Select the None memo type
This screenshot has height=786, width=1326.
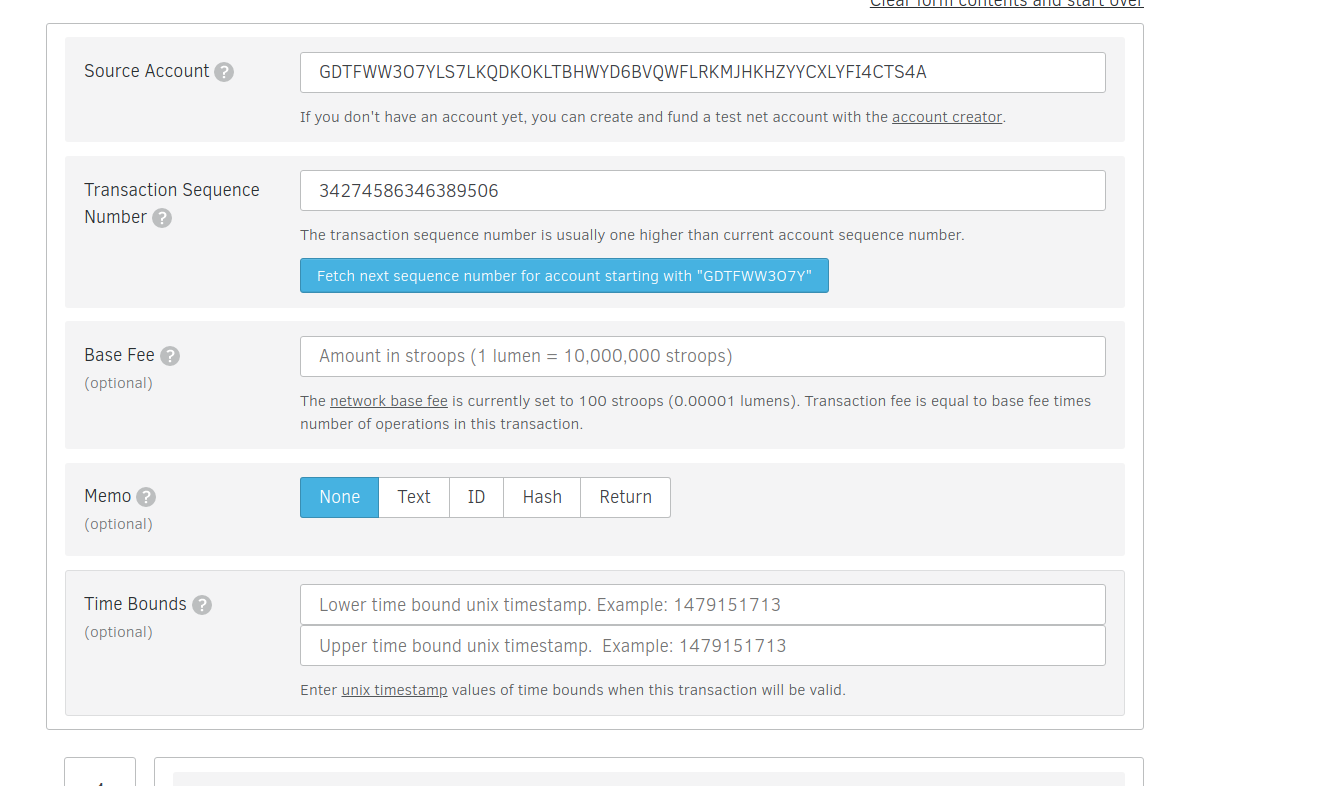(339, 497)
